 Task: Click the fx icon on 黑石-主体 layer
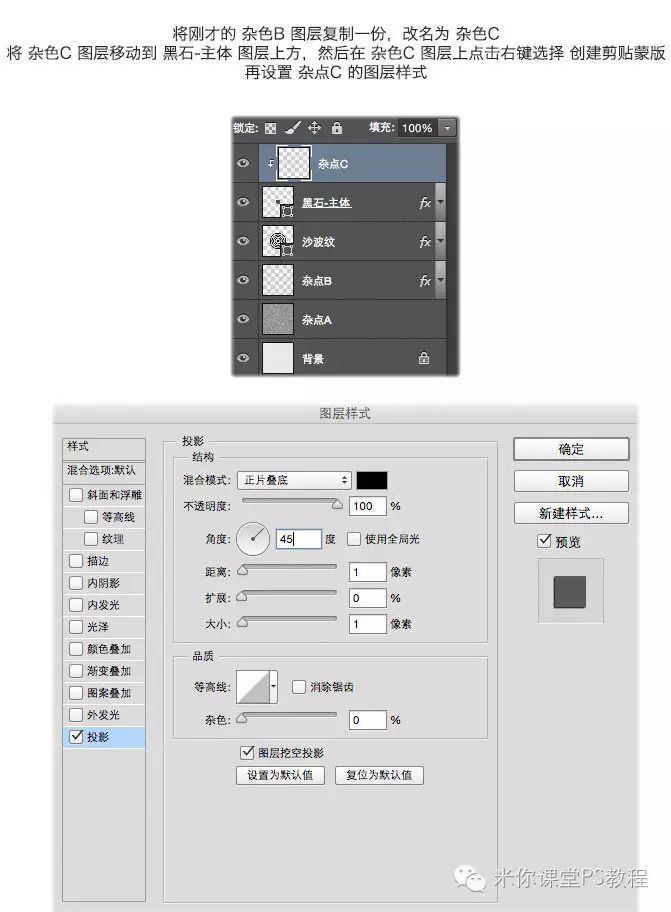coord(425,203)
